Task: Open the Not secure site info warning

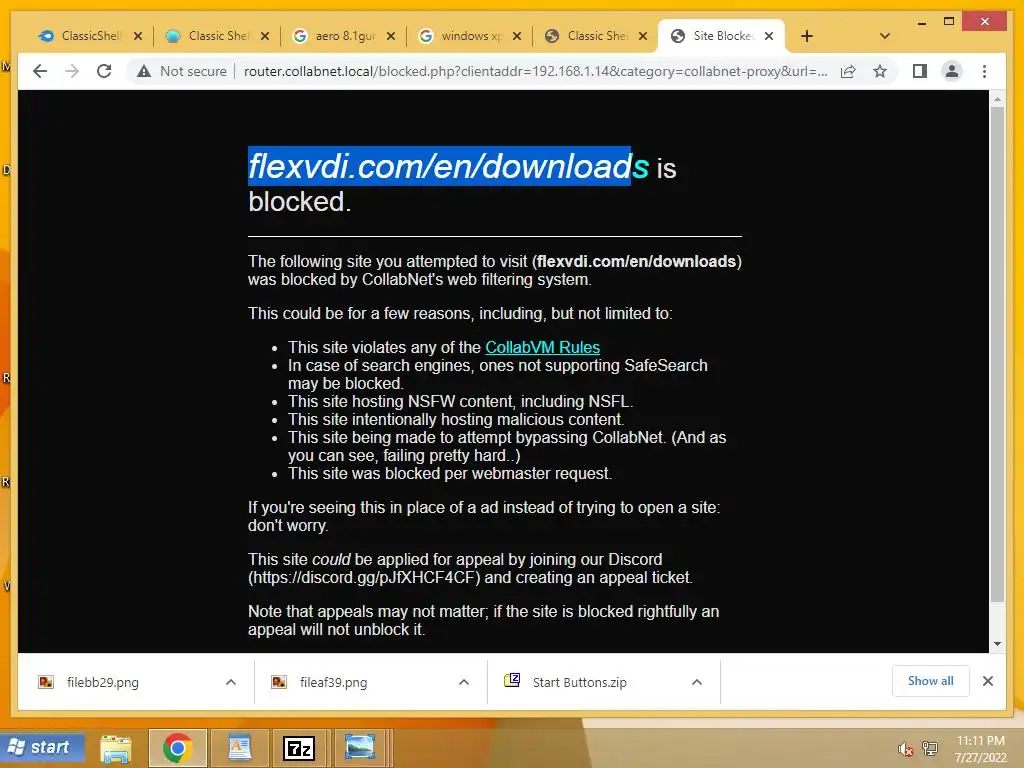Action: (182, 71)
